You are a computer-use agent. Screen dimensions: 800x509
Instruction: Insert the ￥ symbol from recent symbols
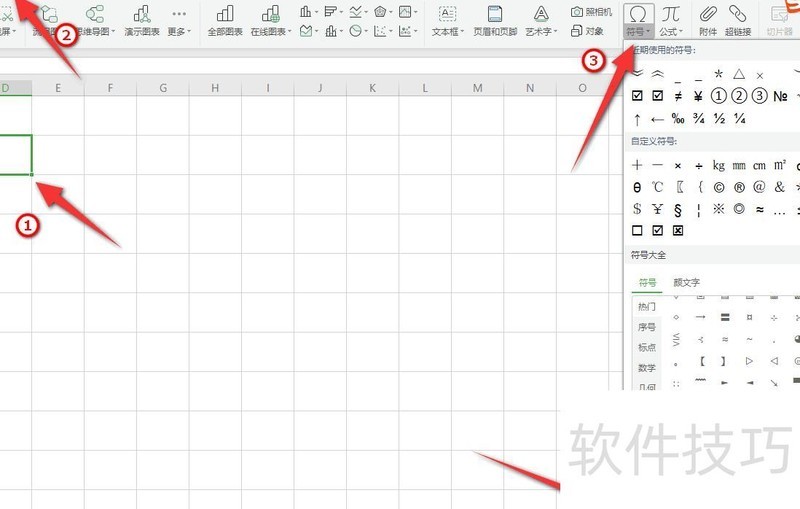pos(698,96)
